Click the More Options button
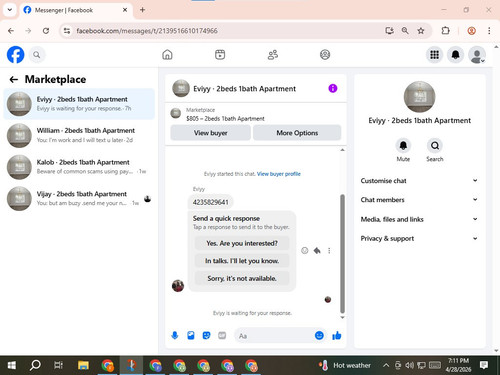Image resolution: width=500 pixels, height=375 pixels. pyautogui.click(x=297, y=133)
